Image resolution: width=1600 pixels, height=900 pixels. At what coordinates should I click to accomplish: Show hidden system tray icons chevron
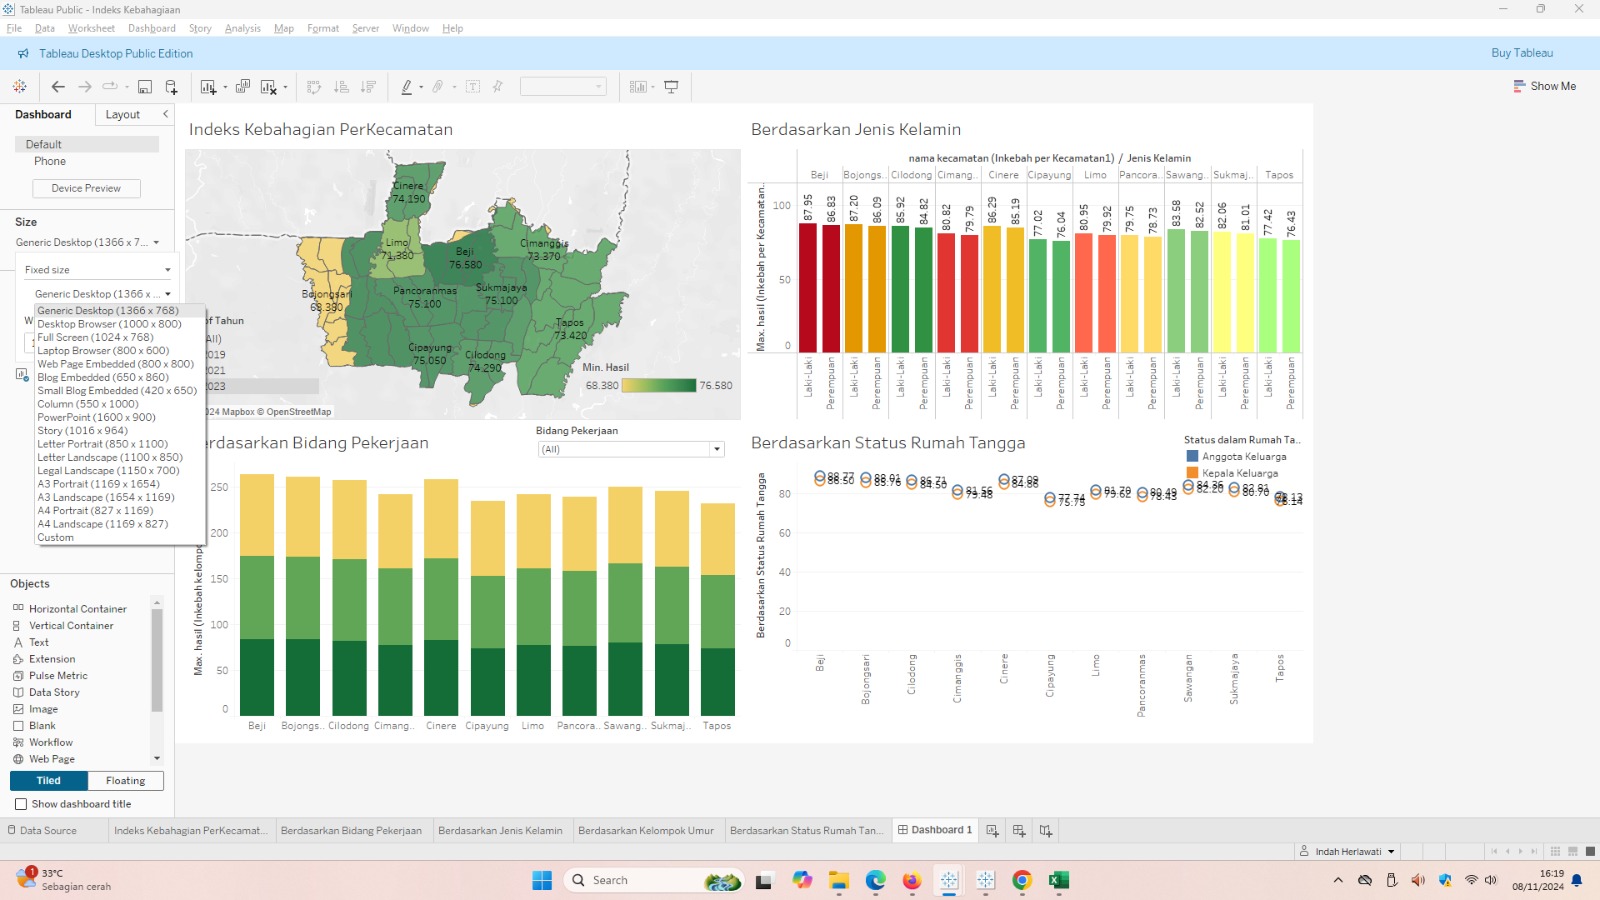(1338, 880)
